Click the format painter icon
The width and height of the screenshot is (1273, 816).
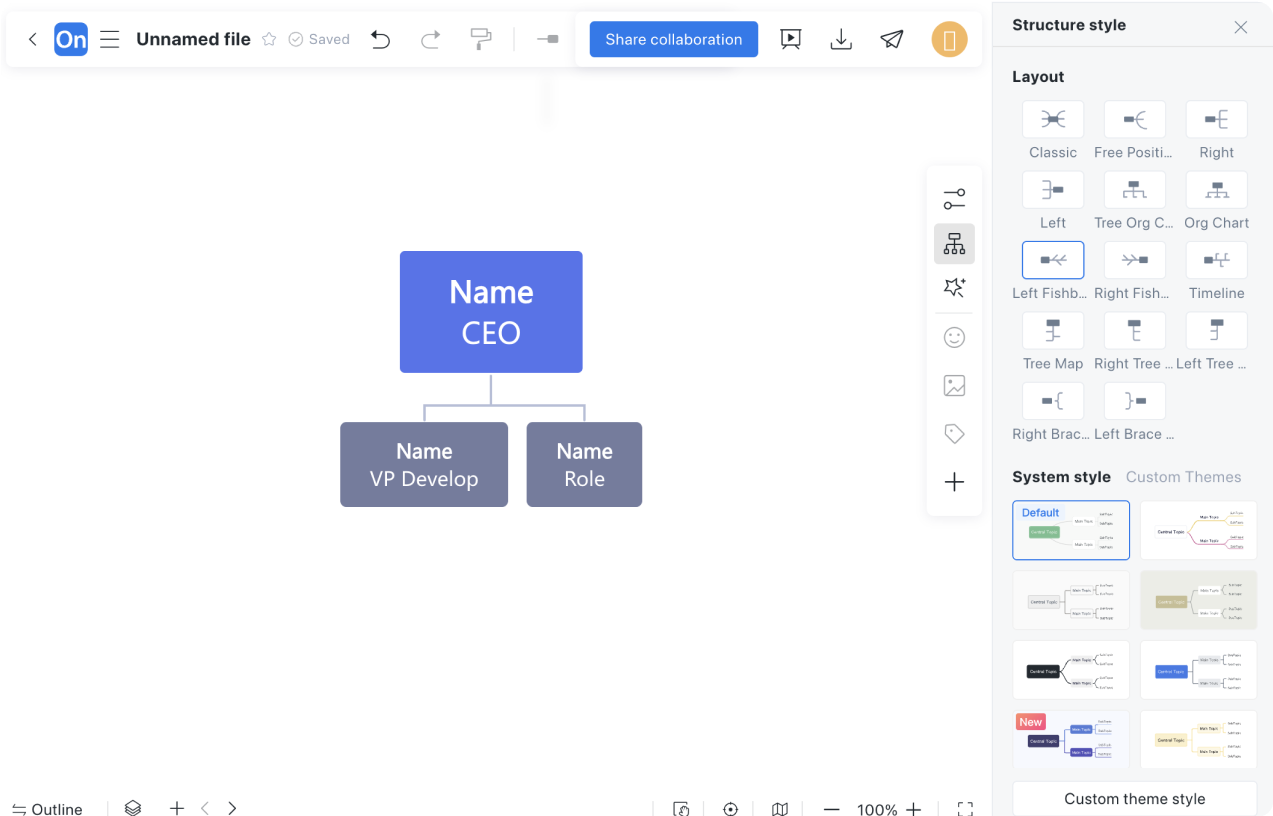(x=481, y=40)
